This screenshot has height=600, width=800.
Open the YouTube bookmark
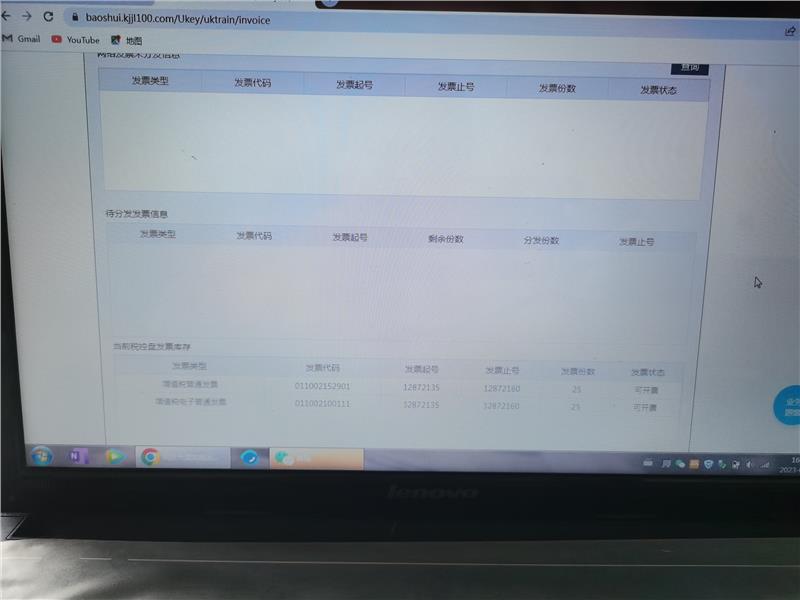tap(76, 40)
